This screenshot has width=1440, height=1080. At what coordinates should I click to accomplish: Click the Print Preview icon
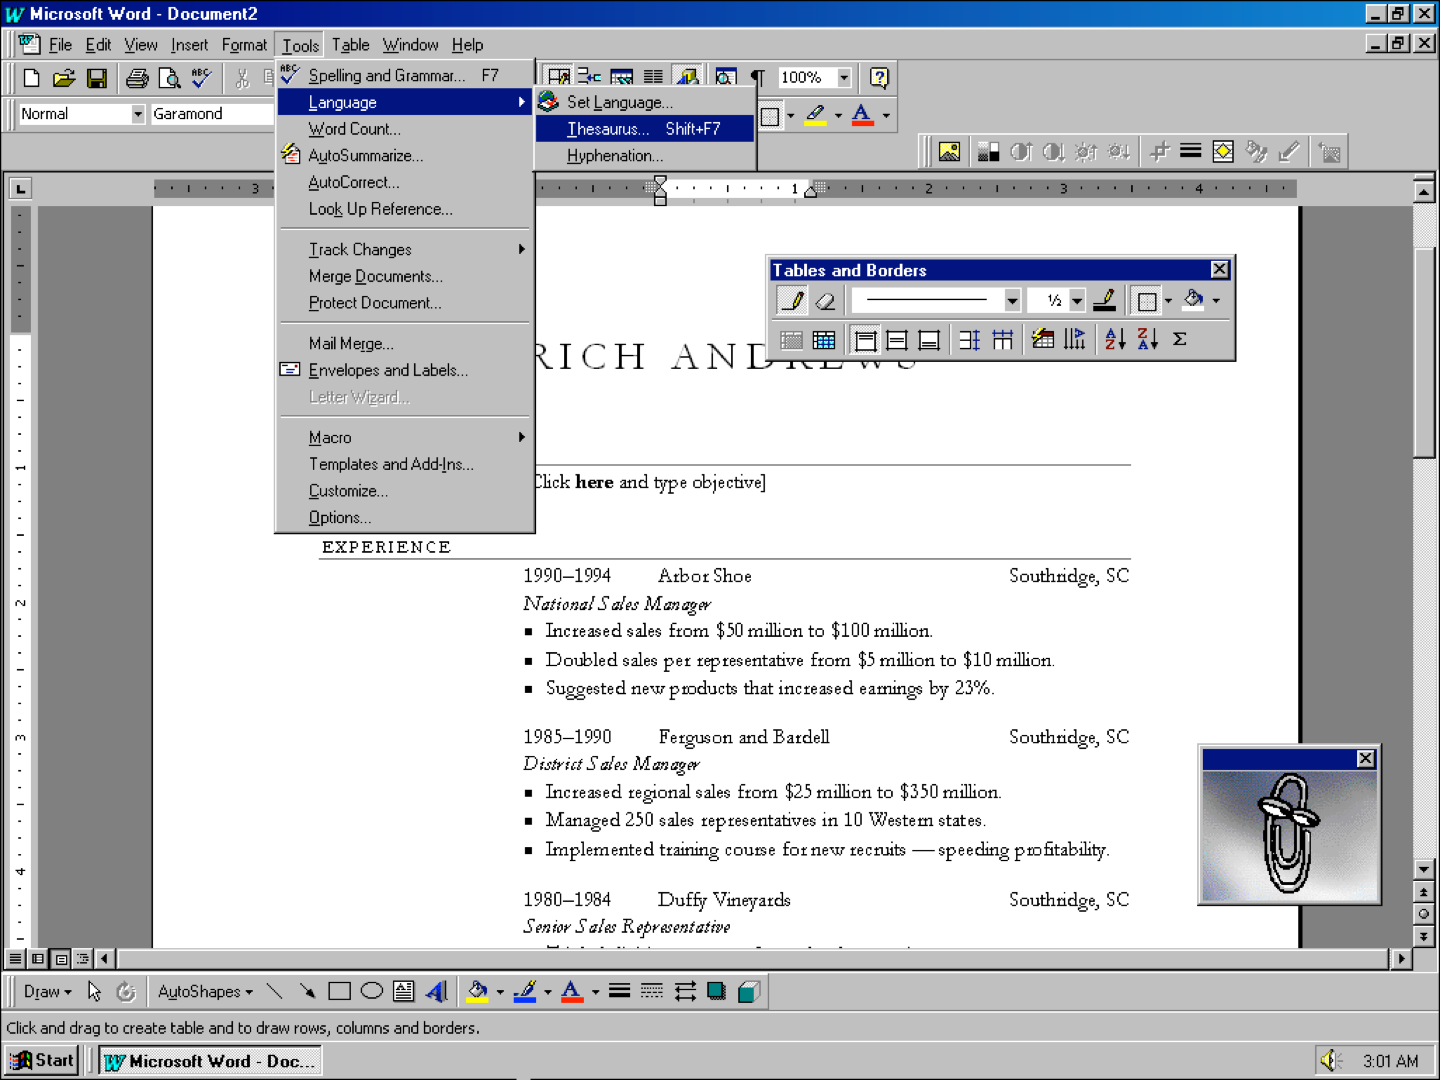click(x=169, y=78)
